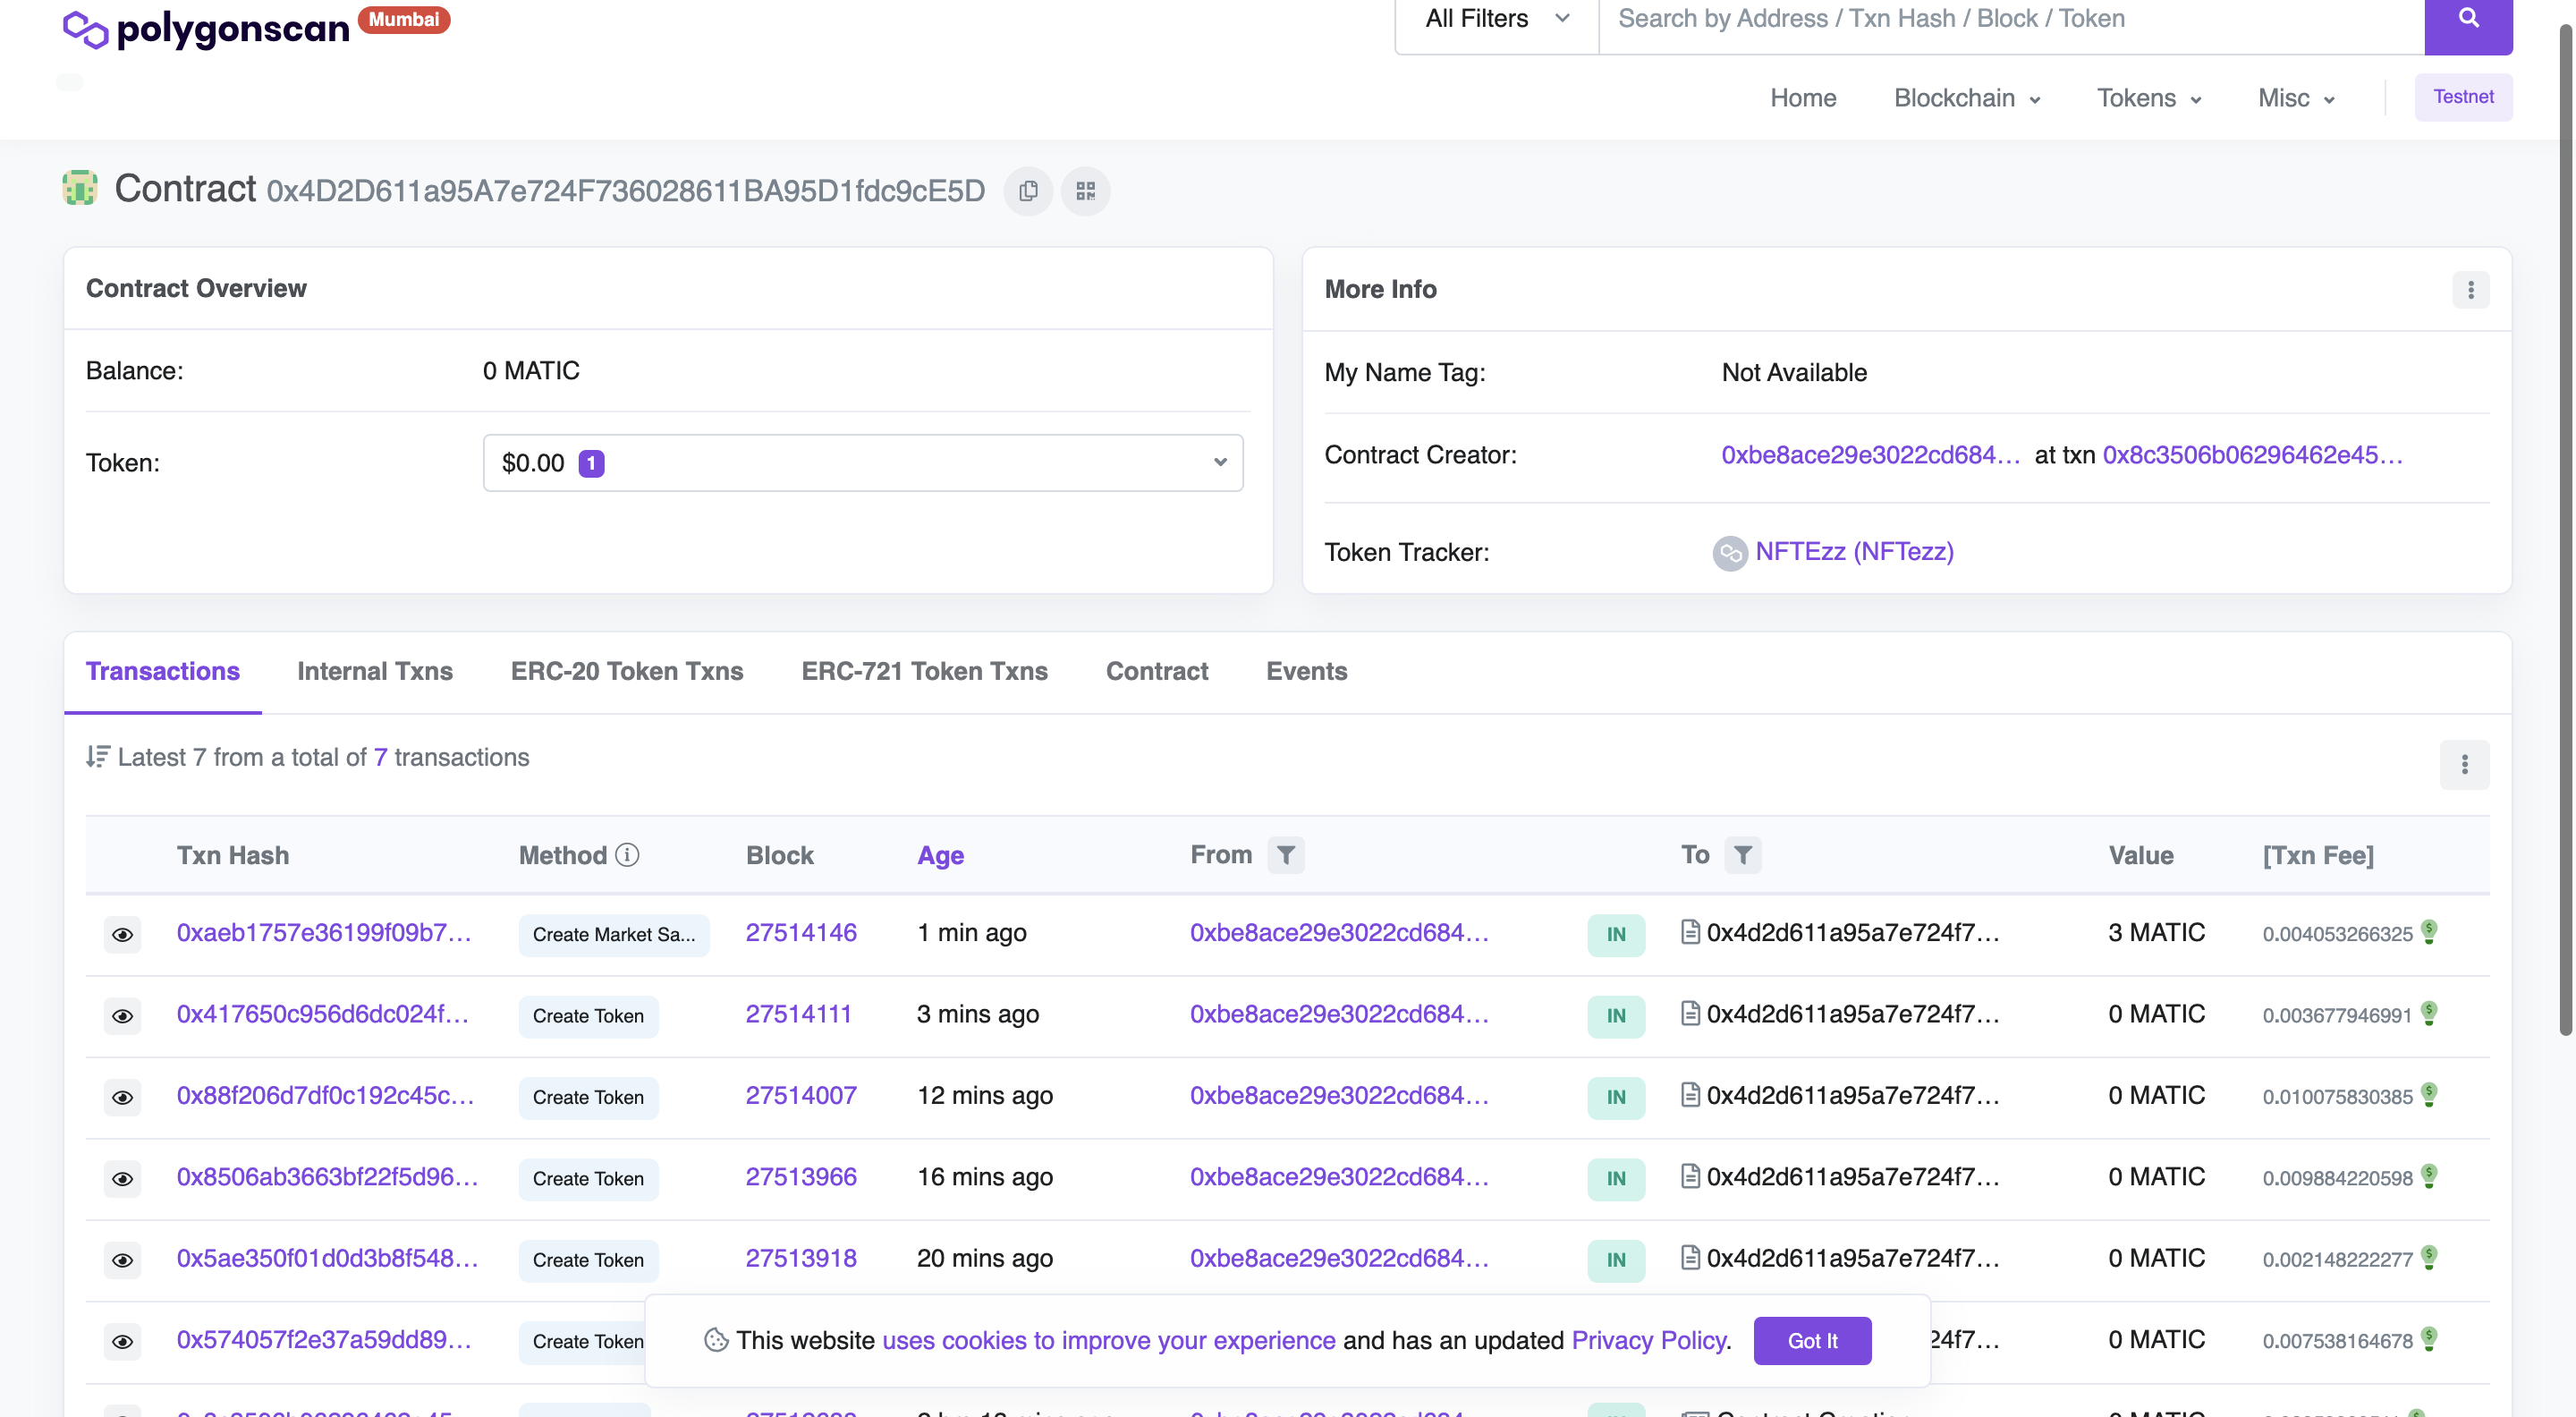Filter transactions by From address
Image resolution: width=2576 pixels, height=1417 pixels.
[1285, 855]
